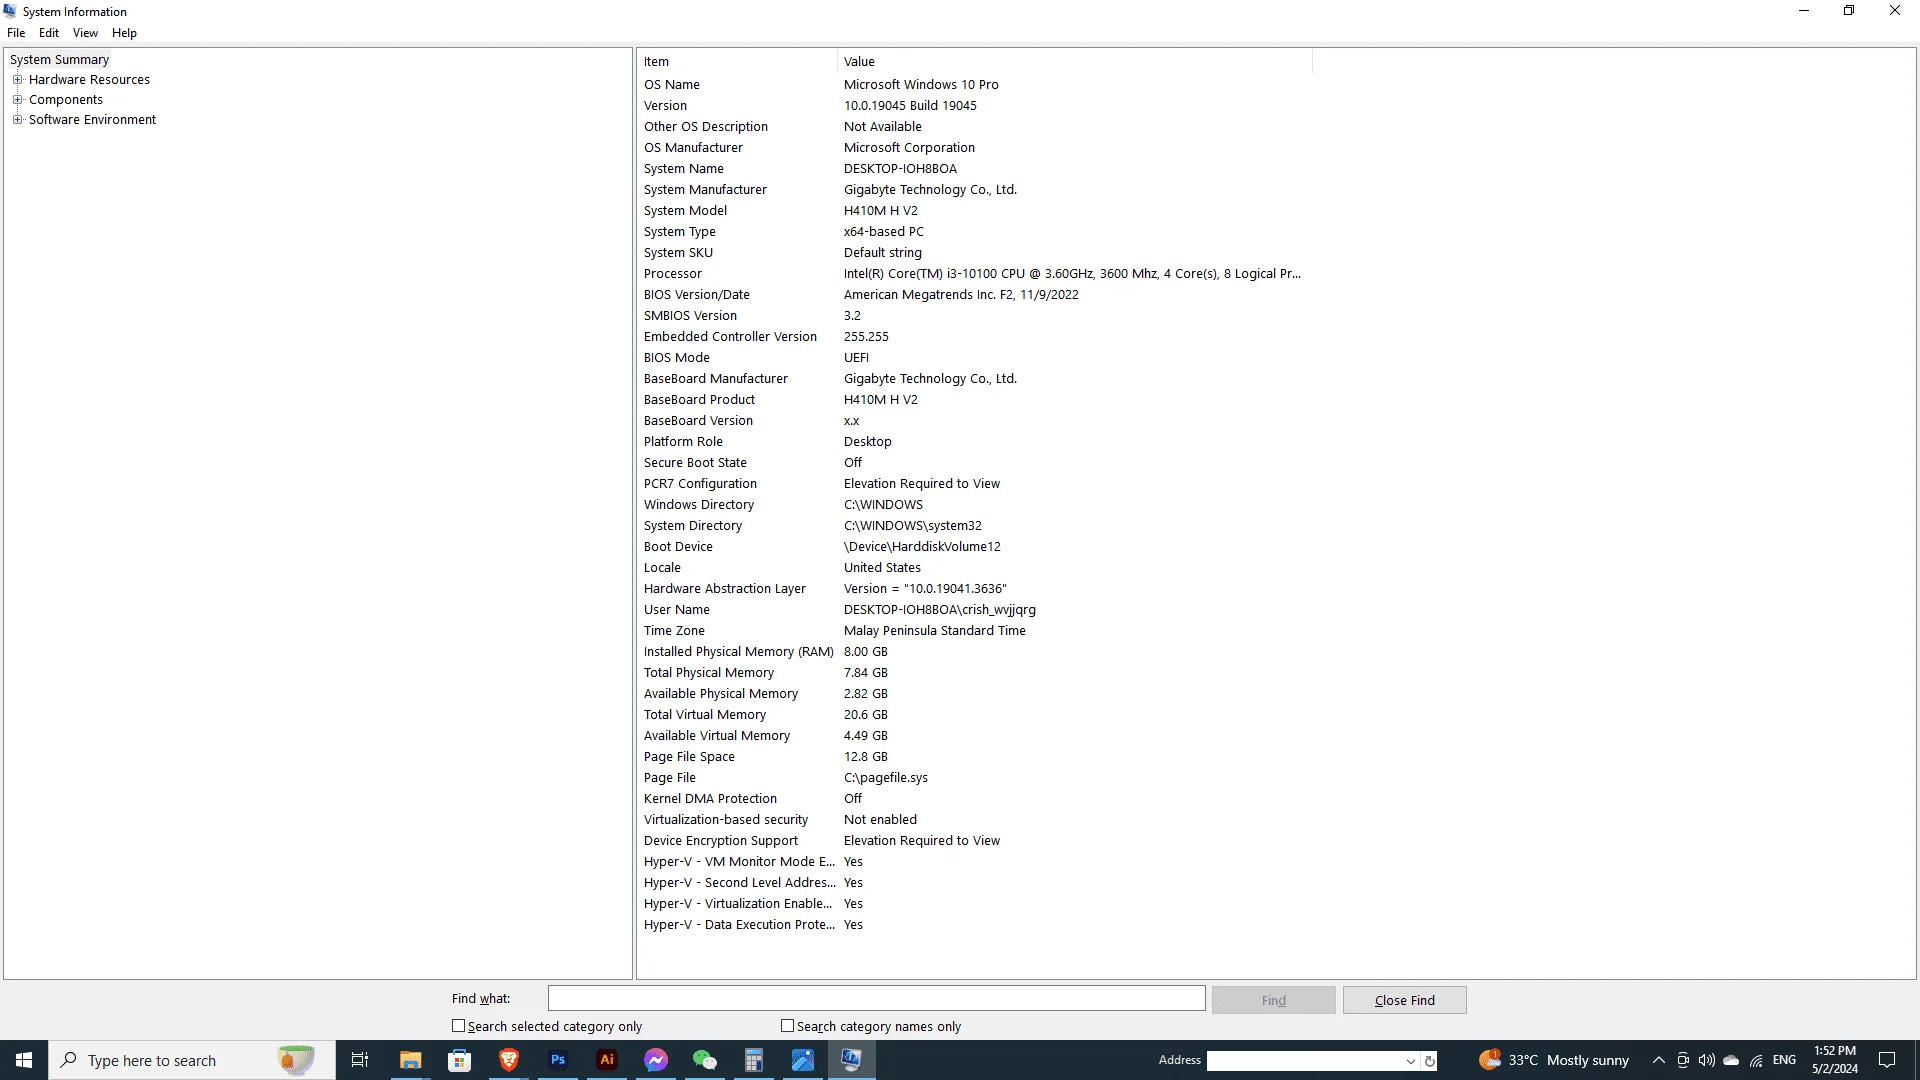The height and width of the screenshot is (1080, 1920).
Task: Focus the Find what text field
Action: (877, 999)
